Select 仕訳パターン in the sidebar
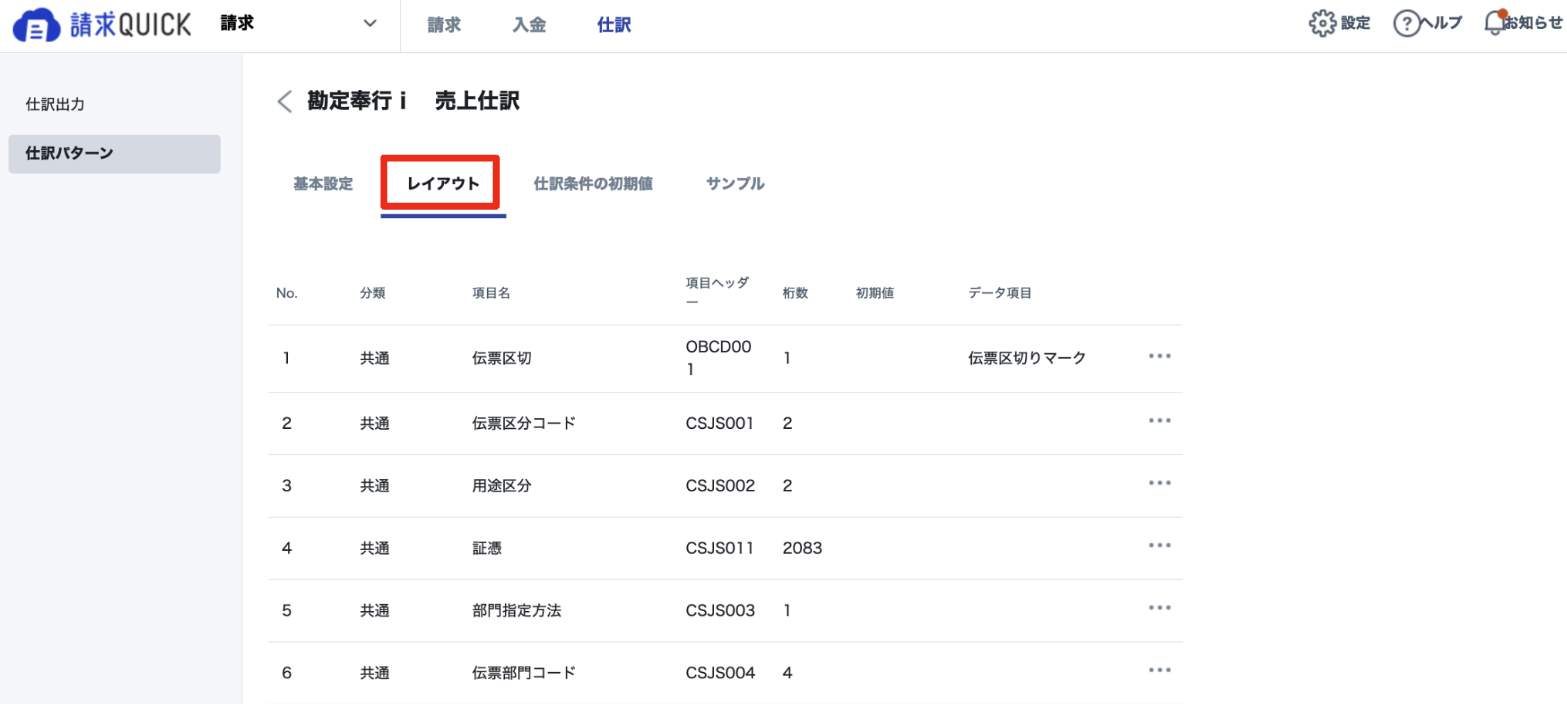1567x704 pixels. tap(114, 154)
